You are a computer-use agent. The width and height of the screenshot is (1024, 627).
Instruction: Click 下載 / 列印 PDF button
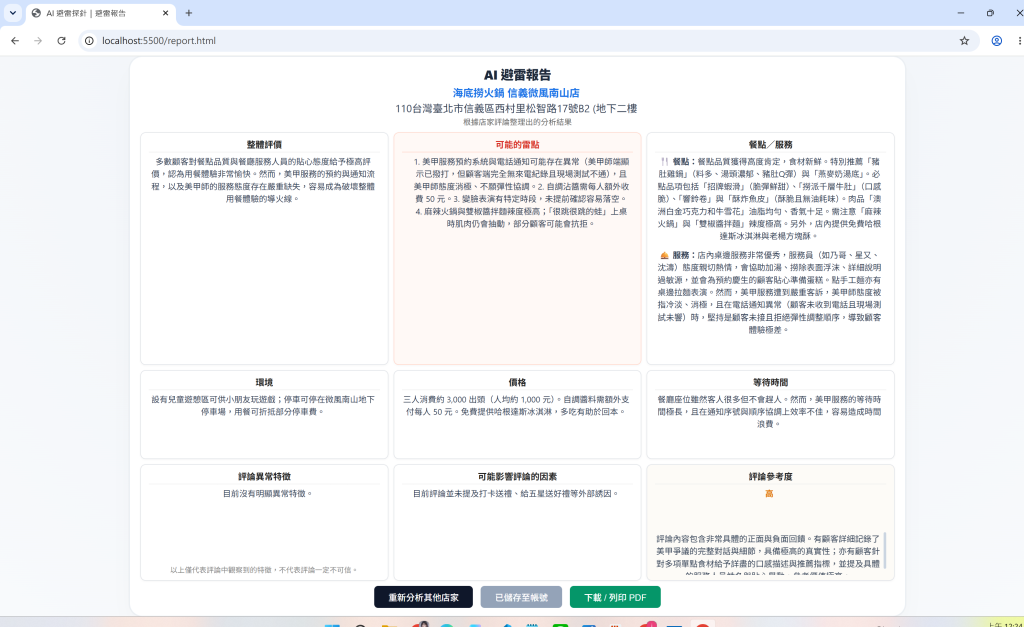(x=615, y=597)
